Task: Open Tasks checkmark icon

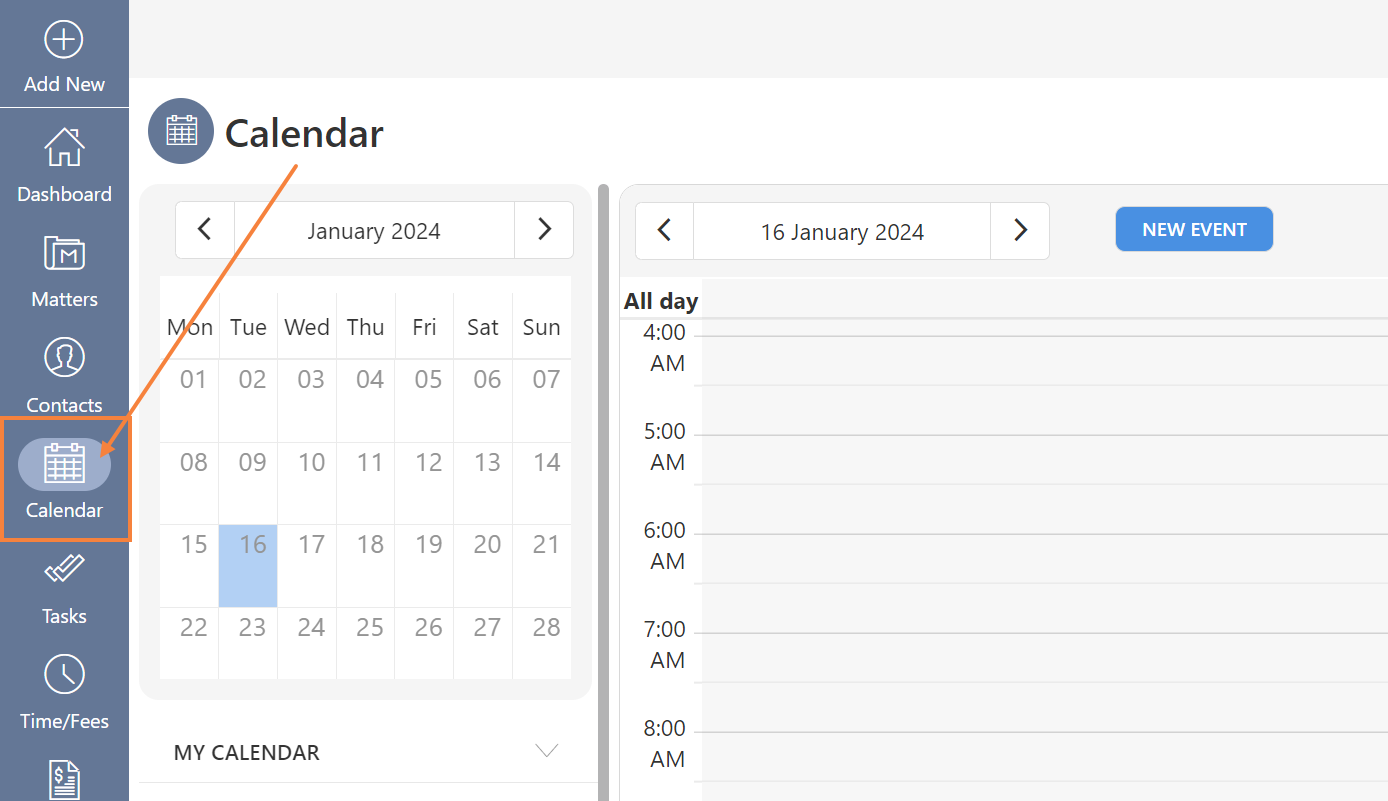Action: pos(64,570)
